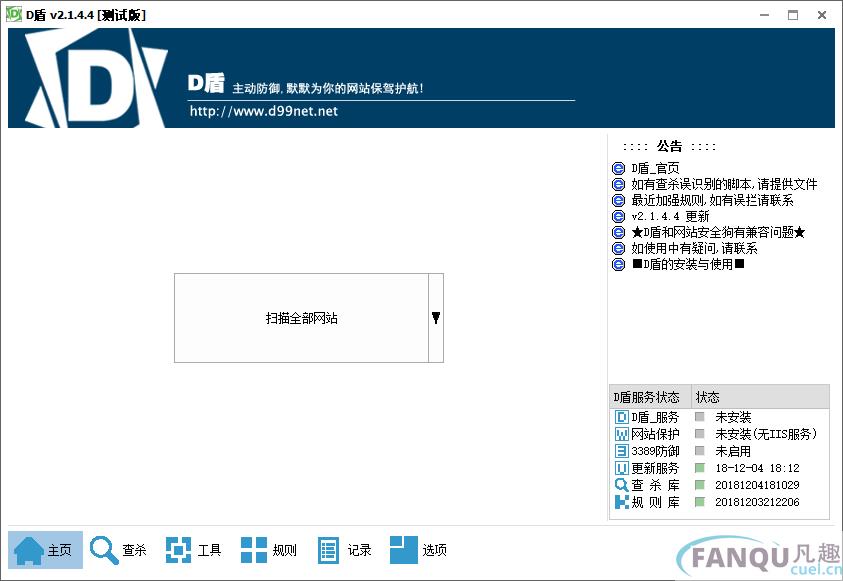Viewport: 843px width, 581px height.
Task: Open the D盾的安装与使用 link
Action: click(688, 264)
